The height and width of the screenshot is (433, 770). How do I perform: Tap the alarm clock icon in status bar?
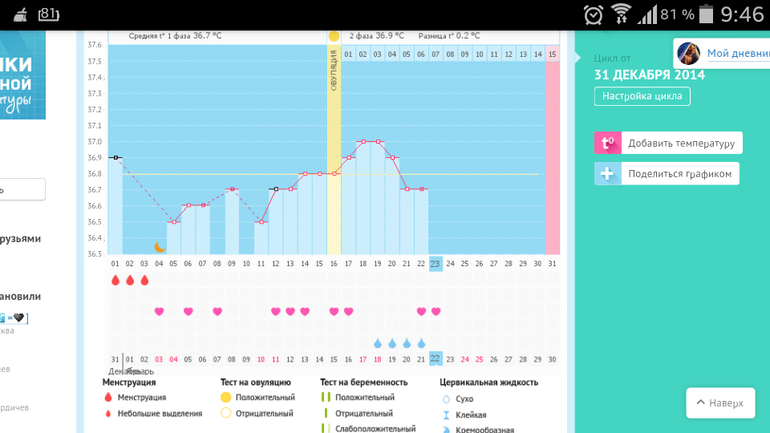593,14
